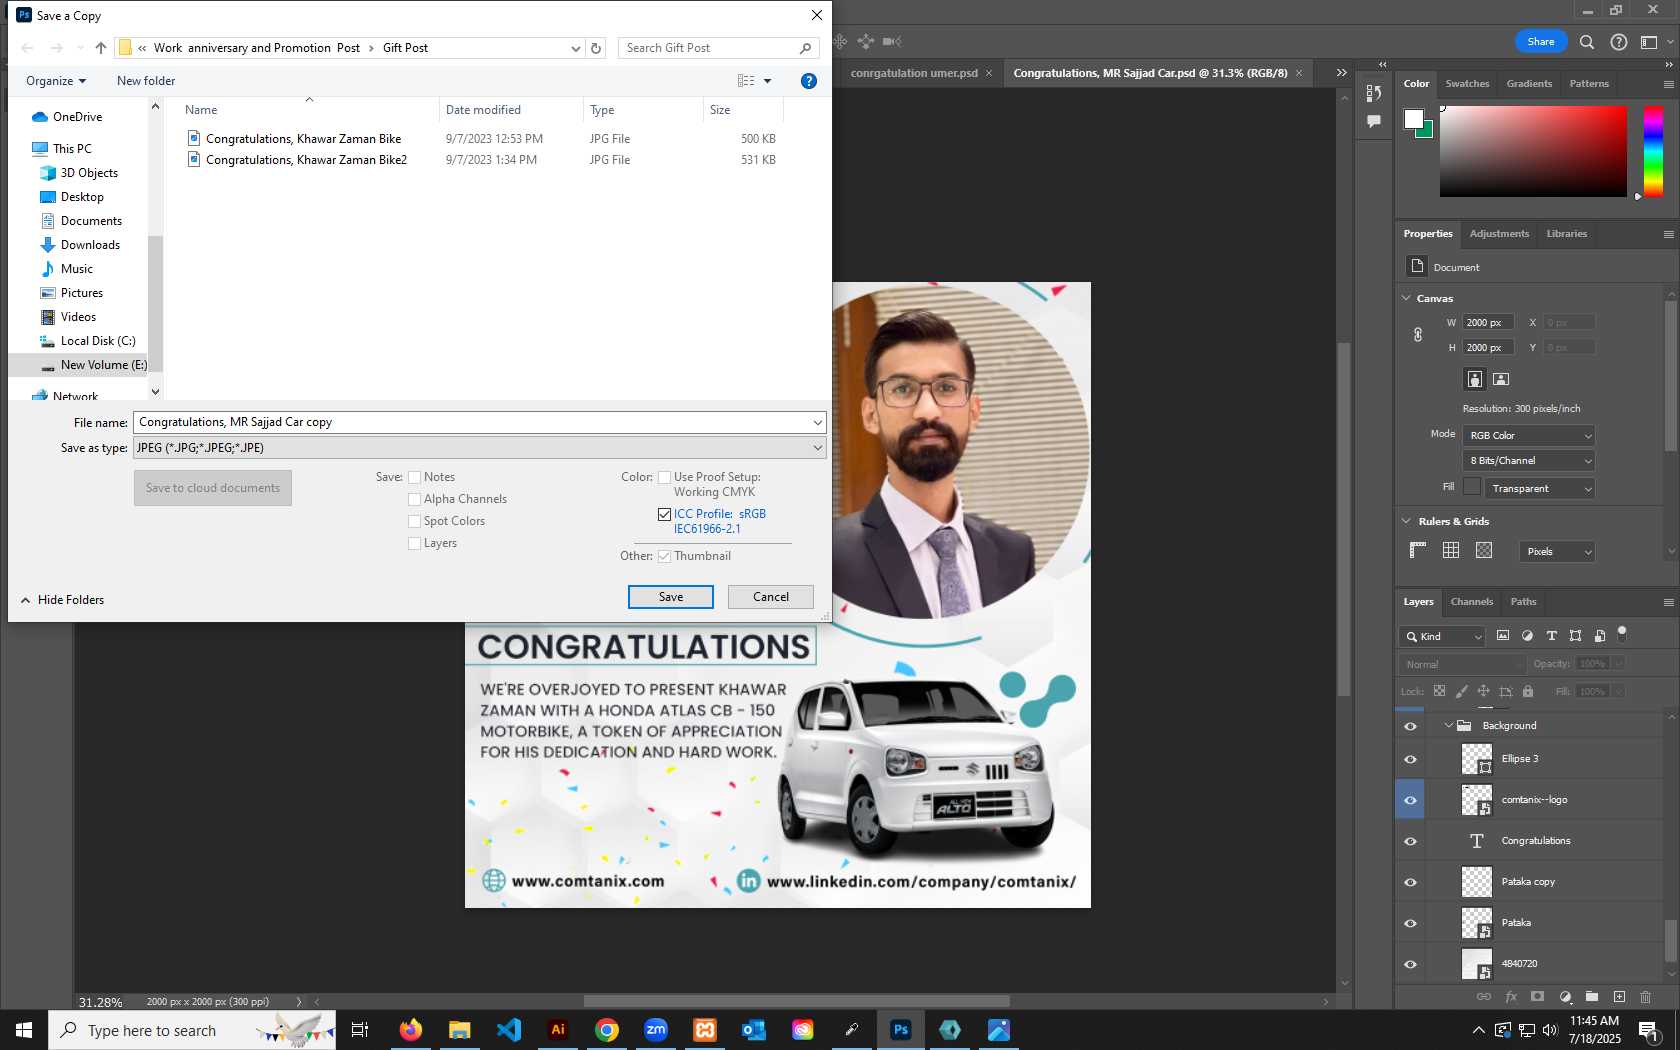Switch to the Swatches tab
This screenshot has width=1680, height=1050.
click(x=1467, y=84)
